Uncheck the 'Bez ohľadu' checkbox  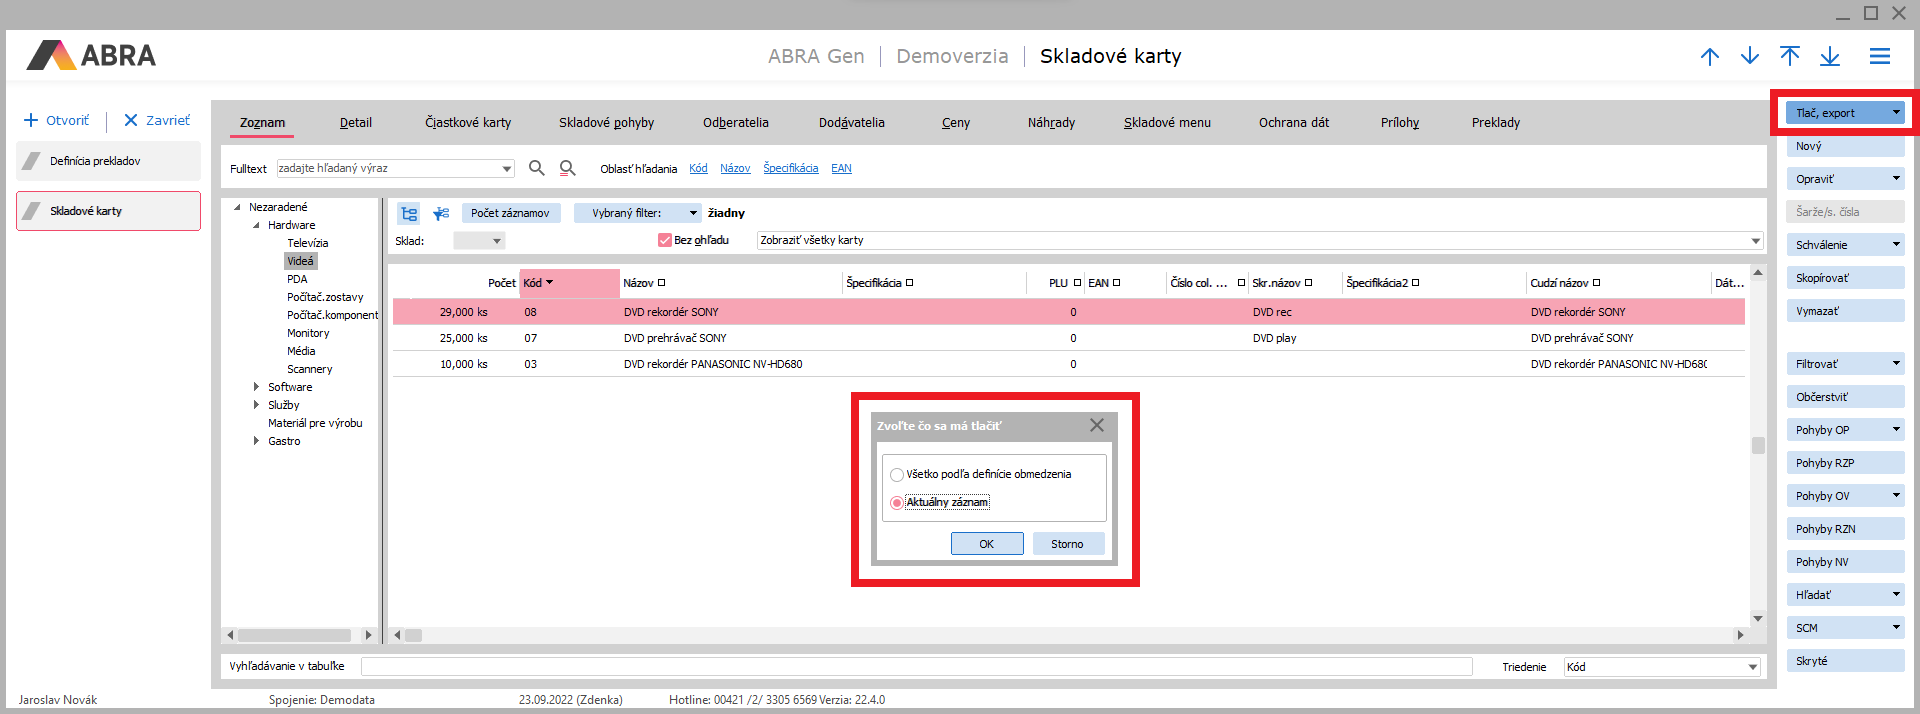coord(664,240)
